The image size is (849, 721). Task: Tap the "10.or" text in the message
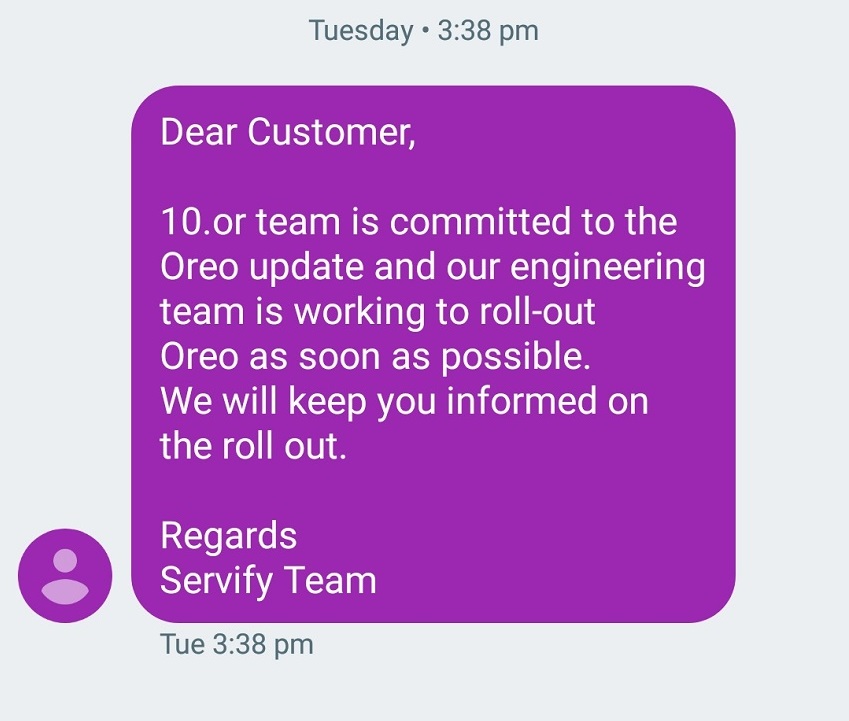click(x=204, y=223)
